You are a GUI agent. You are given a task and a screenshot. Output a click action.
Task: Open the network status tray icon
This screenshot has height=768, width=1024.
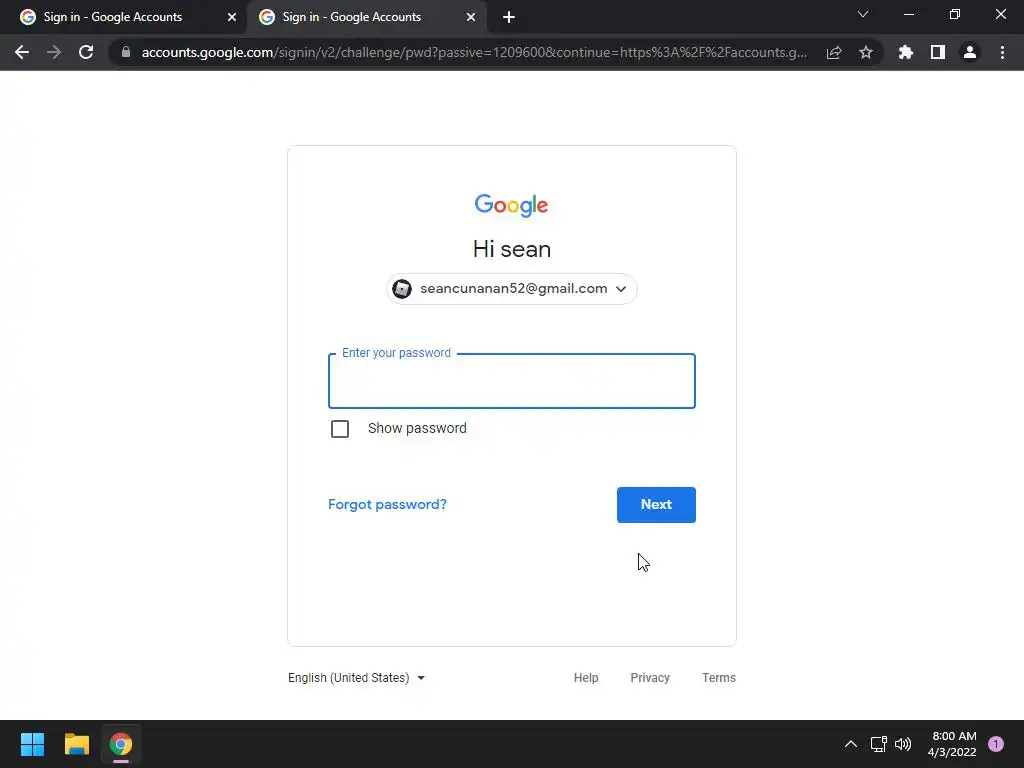click(878, 744)
